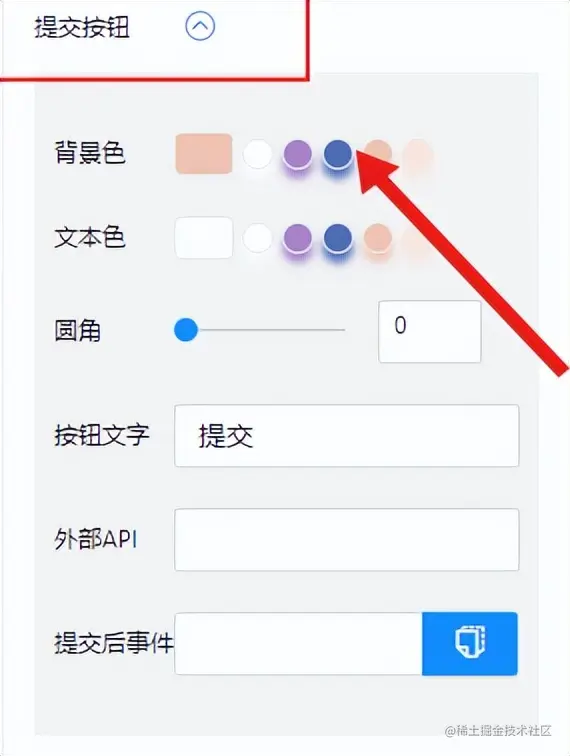Choose white preset for 背景色
This screenshot has width=570, height=756.
click(257, 154)
